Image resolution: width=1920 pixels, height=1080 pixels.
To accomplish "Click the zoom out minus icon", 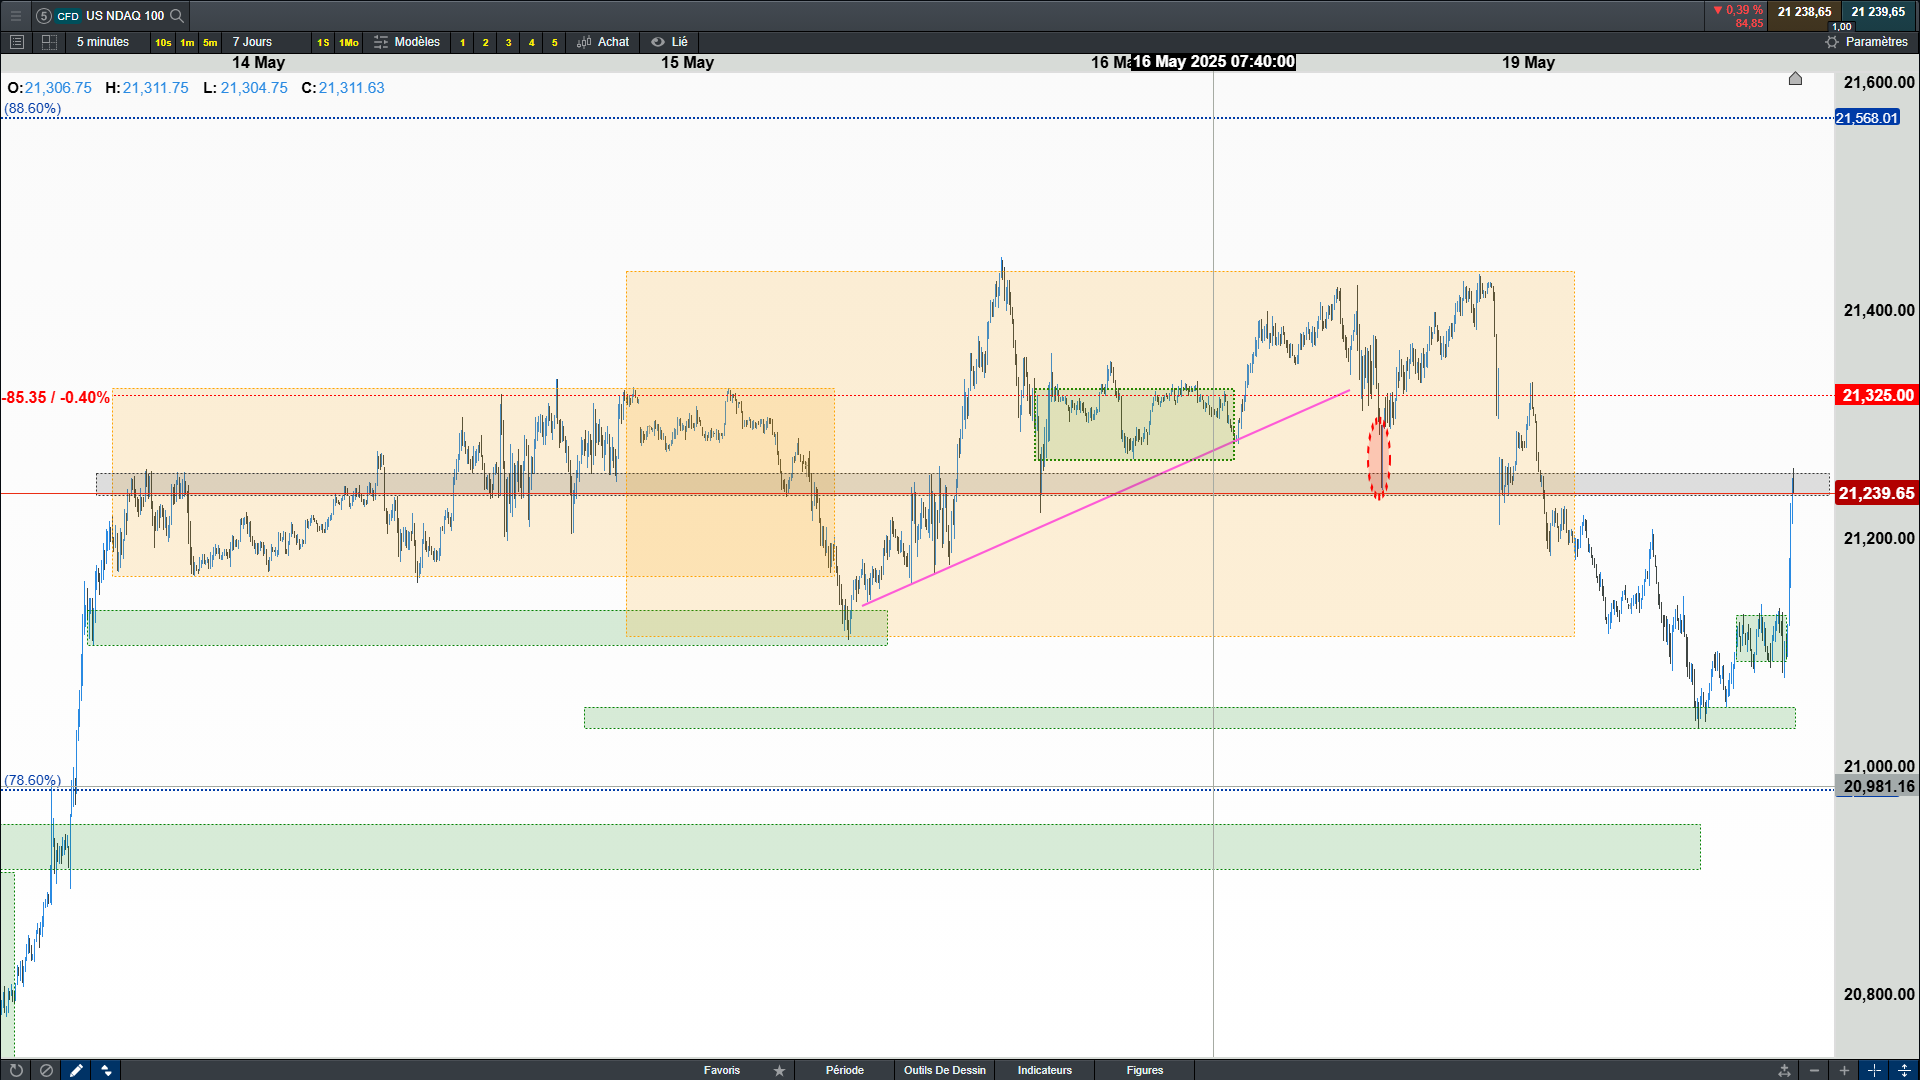I will (1814, 1070).
